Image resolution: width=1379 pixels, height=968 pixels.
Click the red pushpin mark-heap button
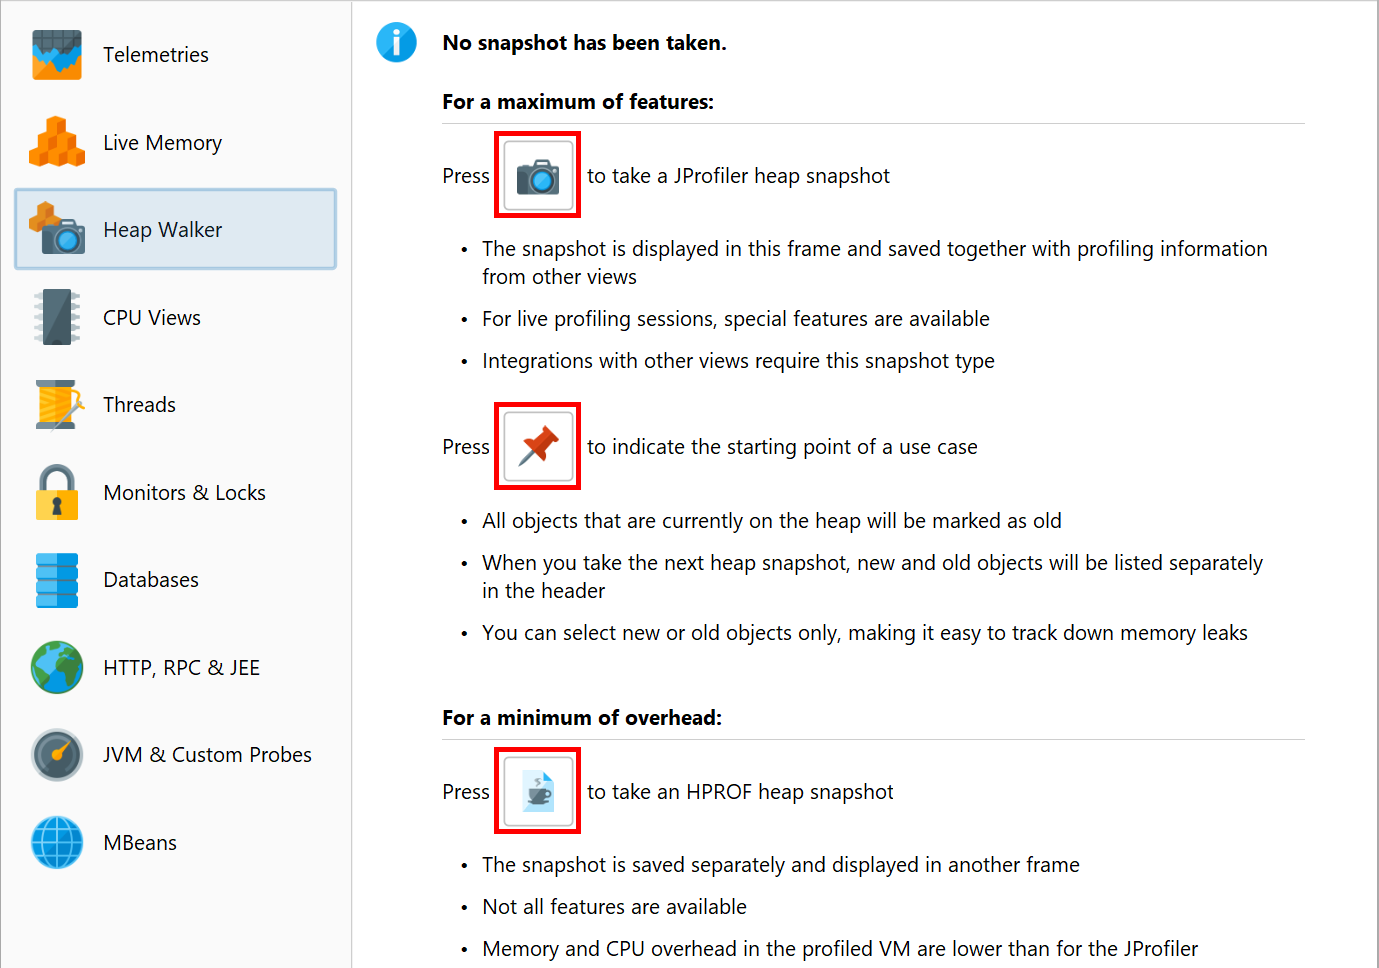[538, 446]
